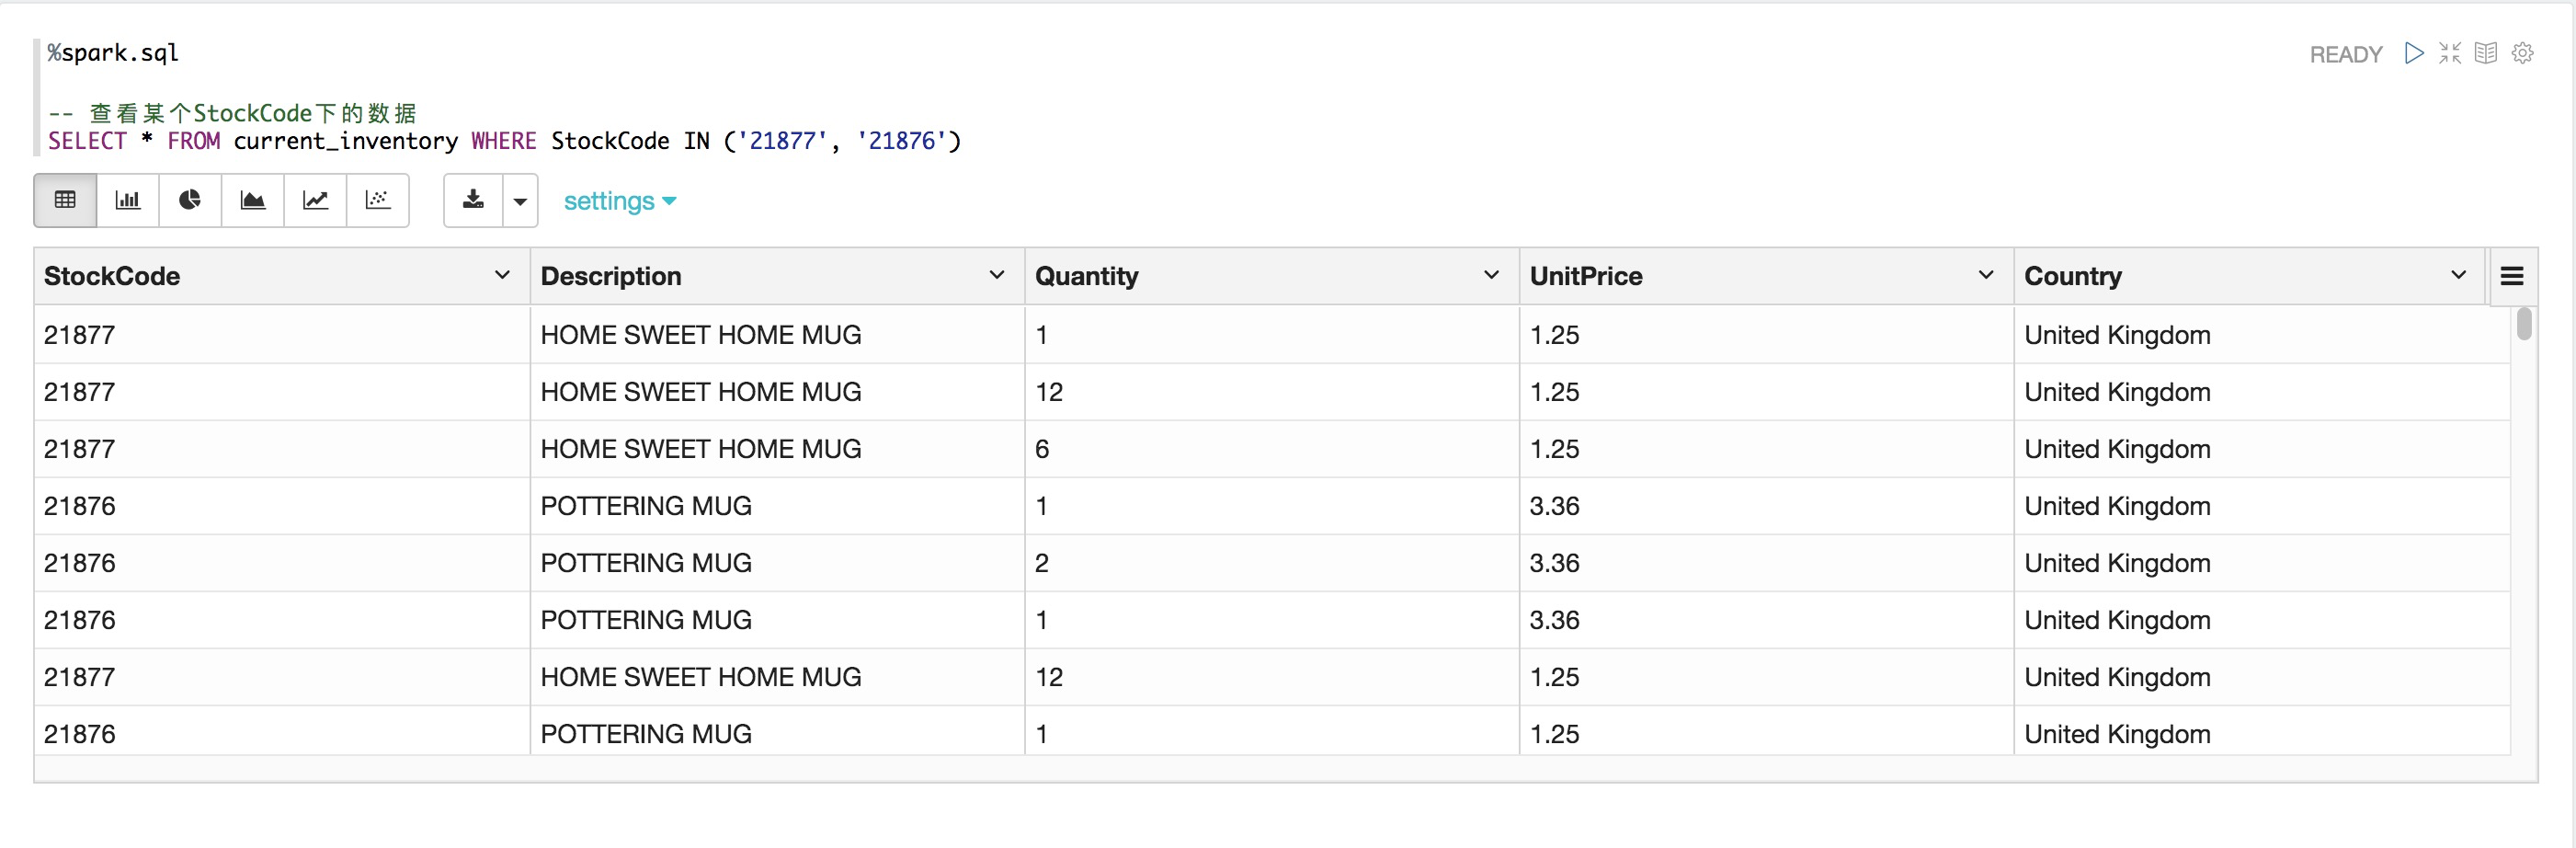Switch to bar chart view

pyautogui.click(x=128, y=200)
